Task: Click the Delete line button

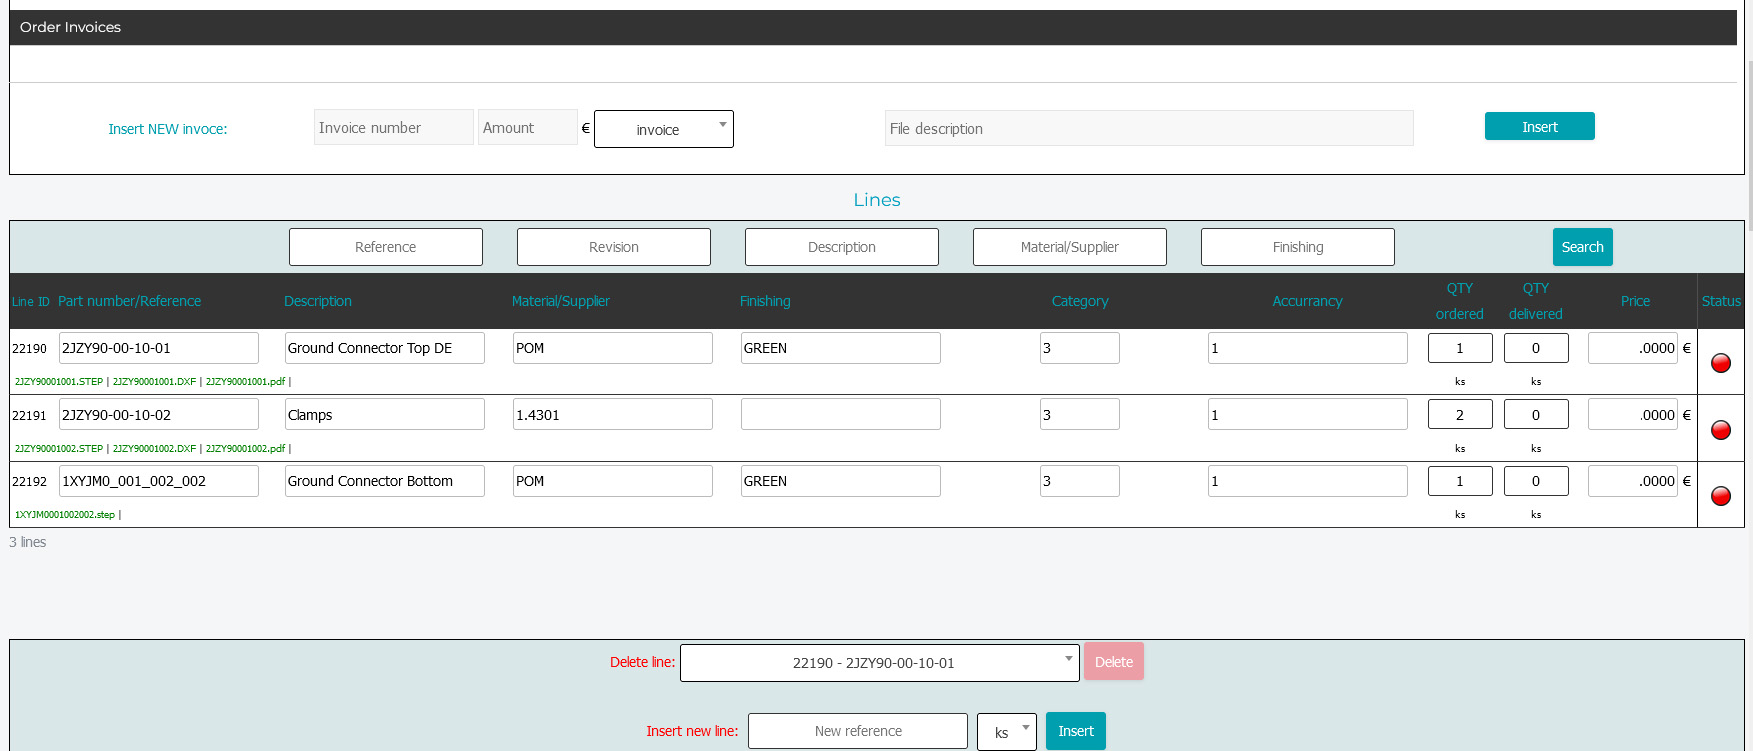Action: pos(1113,662)
